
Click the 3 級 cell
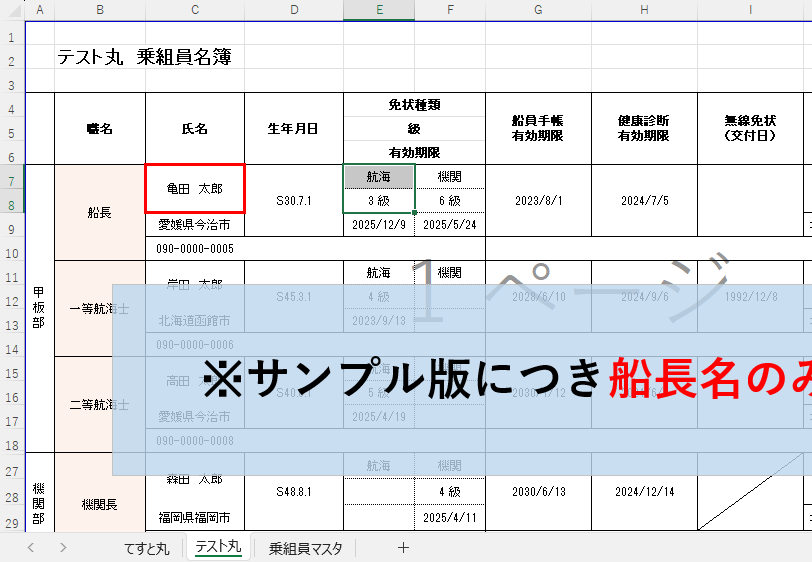[379, 200]
